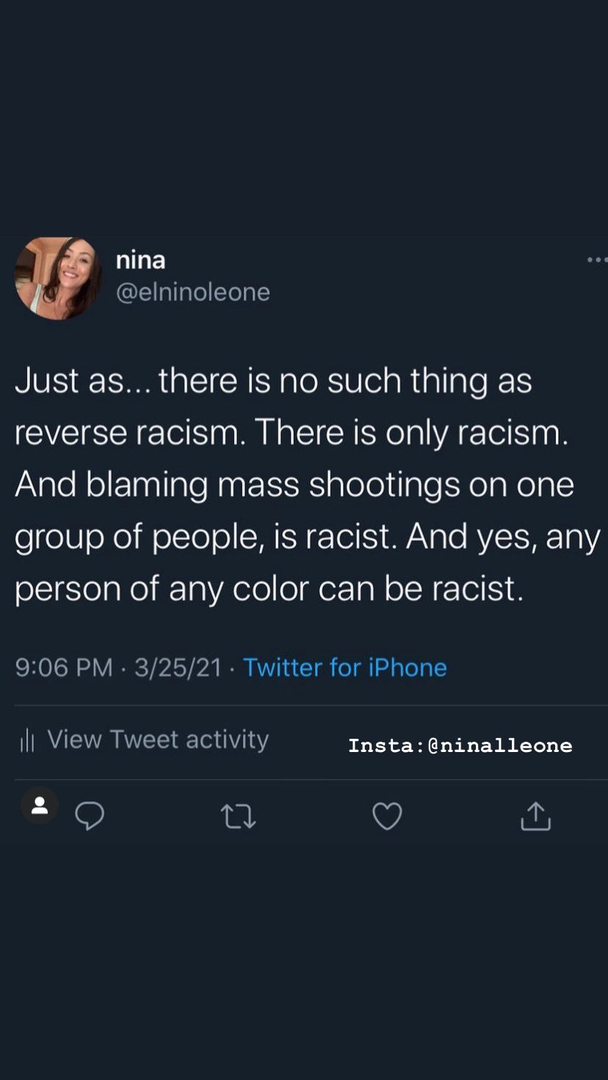The height and width of the screenshot is (1080, 608).
Task: Tap the tweet line starting "Just as..."
Action: click(273, 381)
